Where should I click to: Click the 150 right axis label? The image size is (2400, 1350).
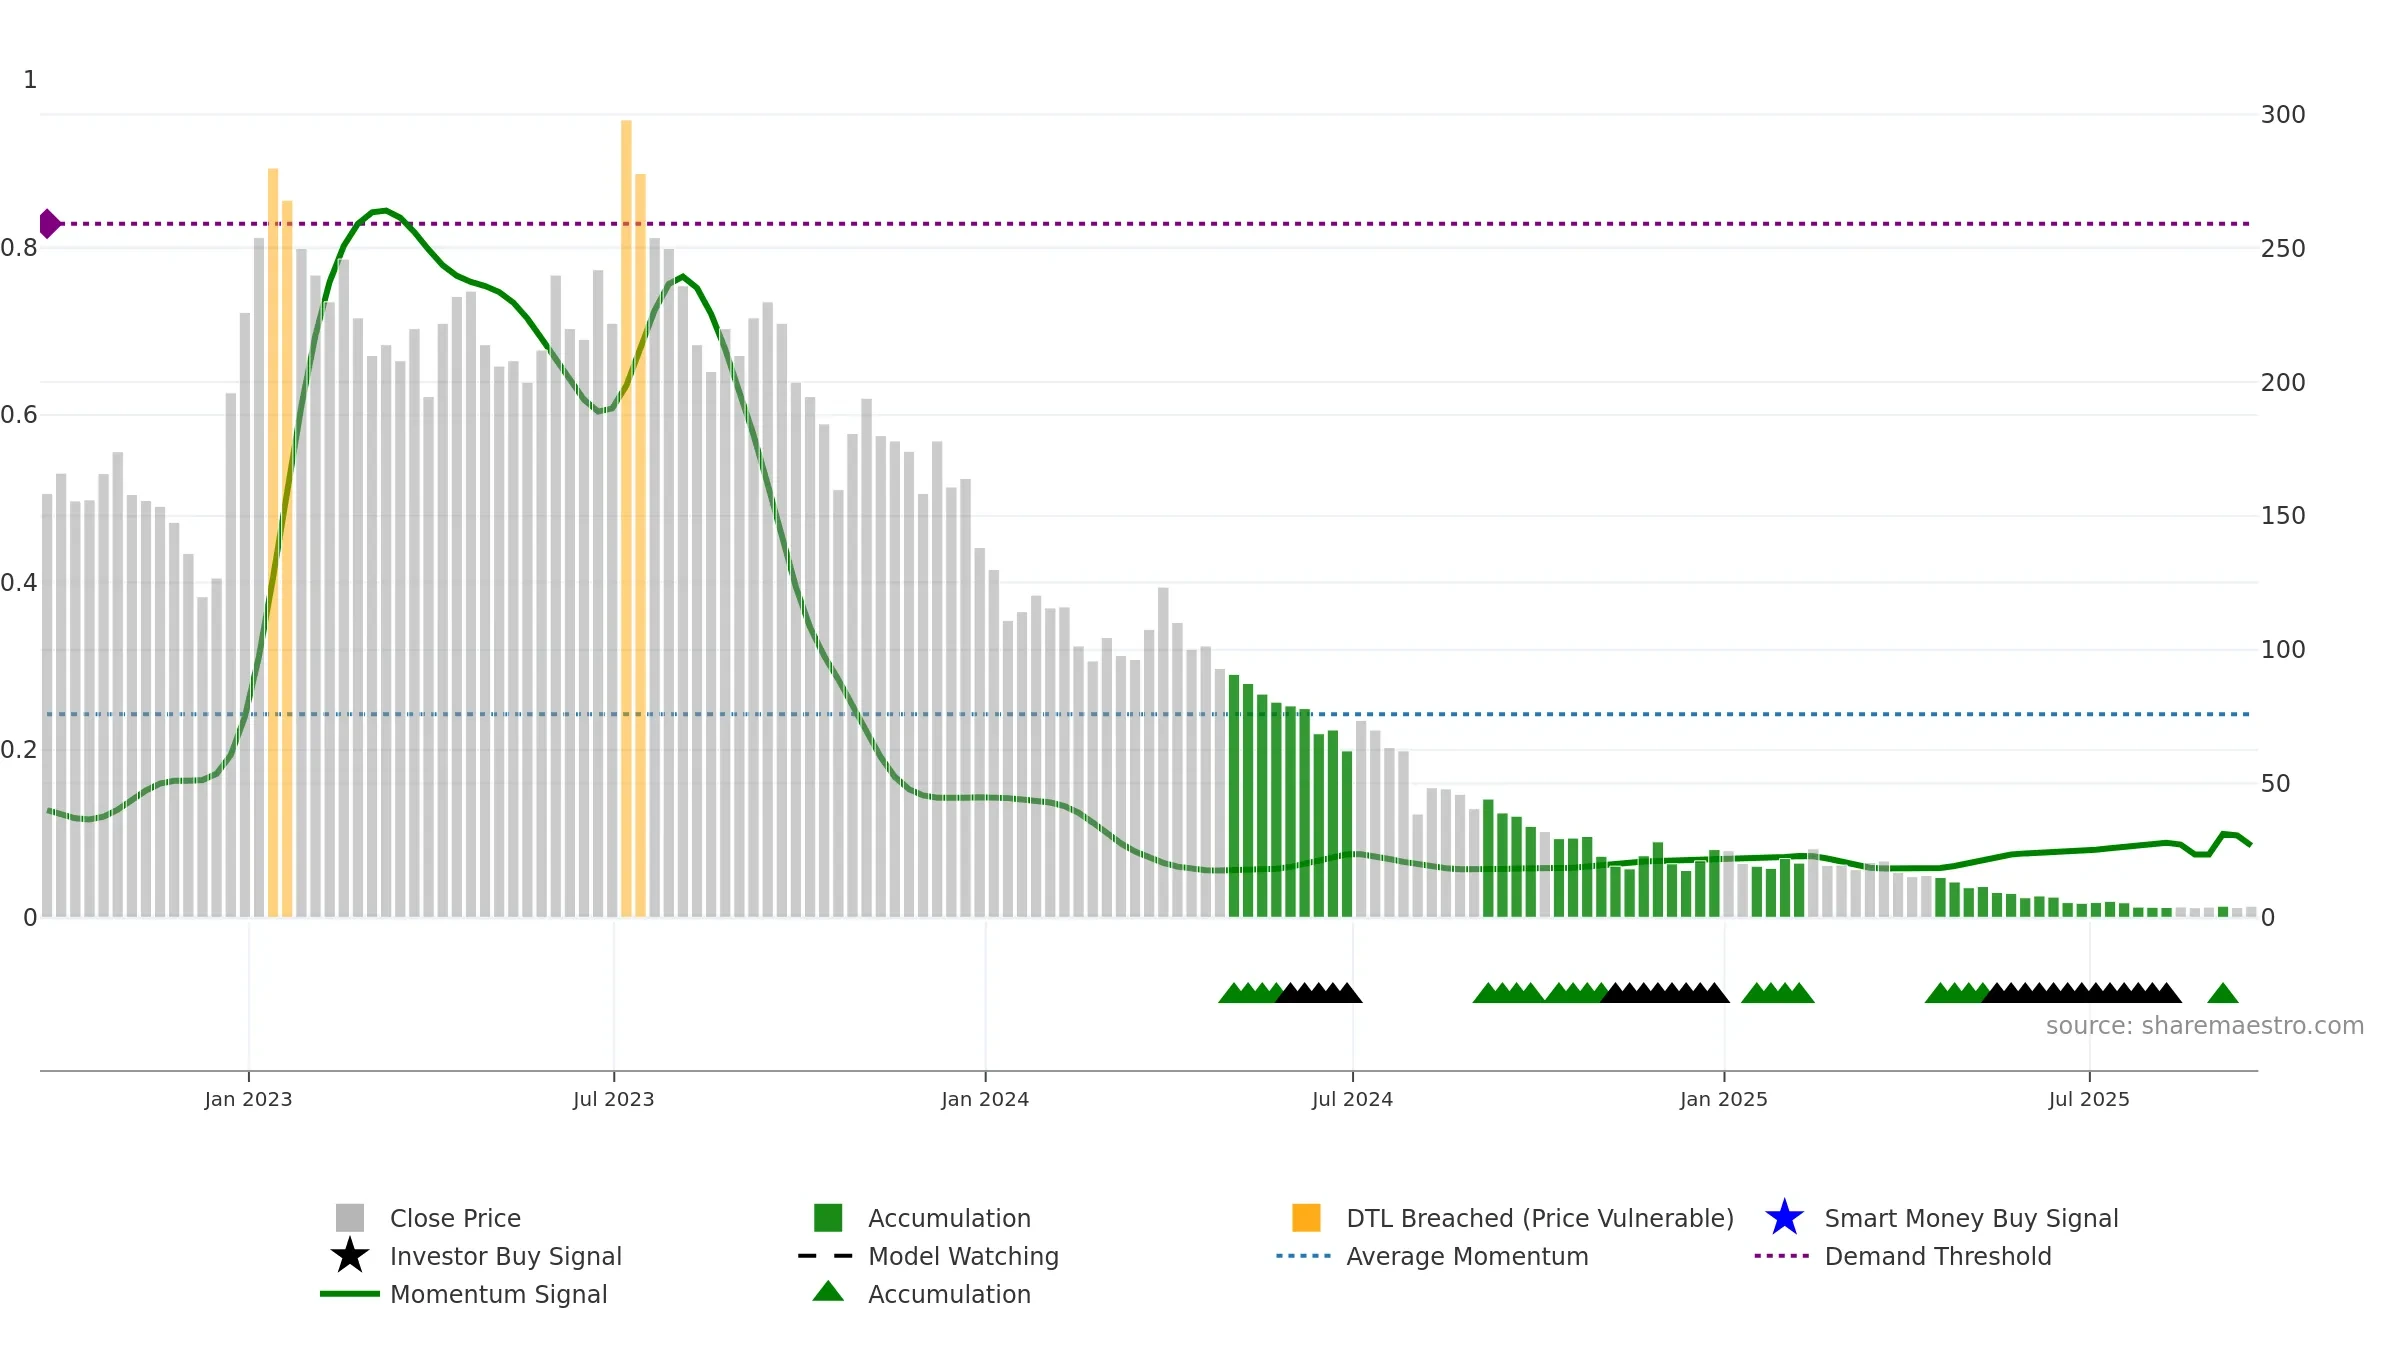pos(2283,516)
